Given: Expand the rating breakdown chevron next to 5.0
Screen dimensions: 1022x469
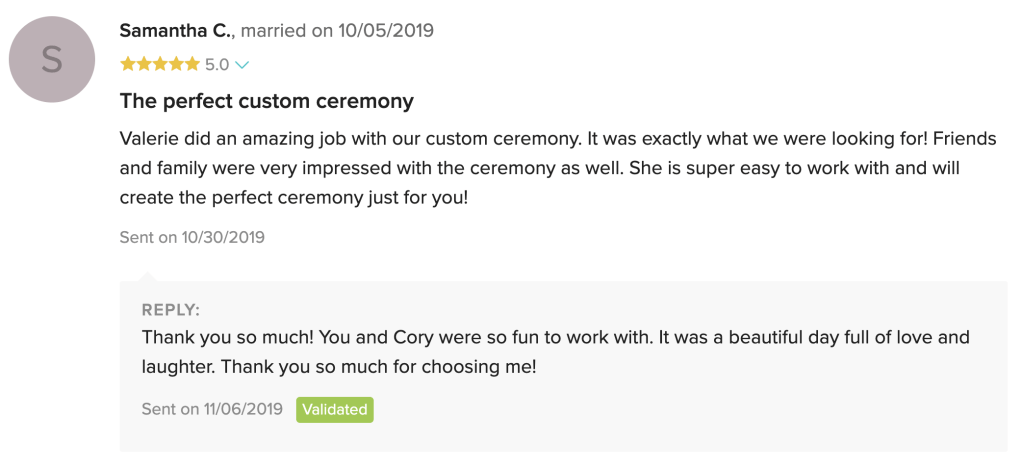Looking at the screenshot, I should (241, 65).
